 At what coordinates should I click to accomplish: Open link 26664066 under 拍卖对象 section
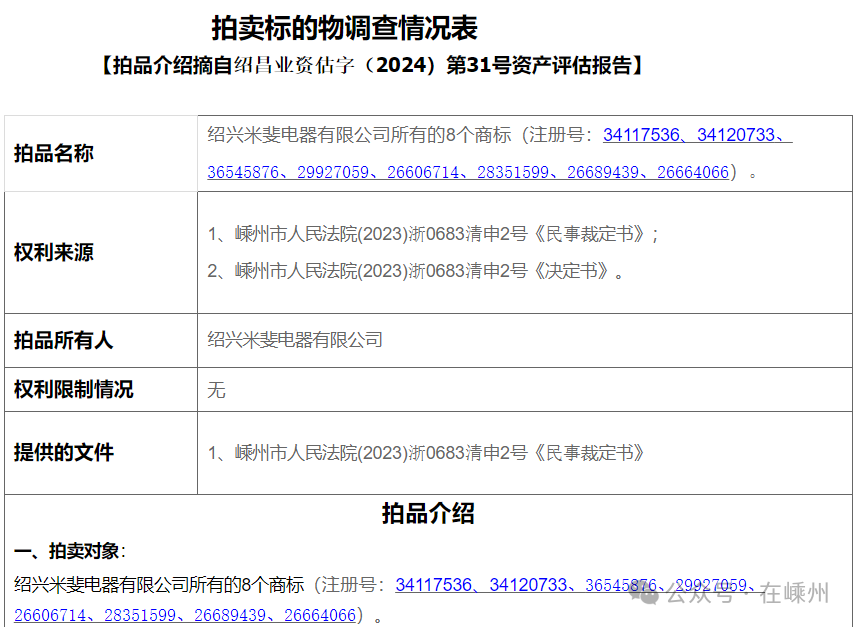(320, 615)
